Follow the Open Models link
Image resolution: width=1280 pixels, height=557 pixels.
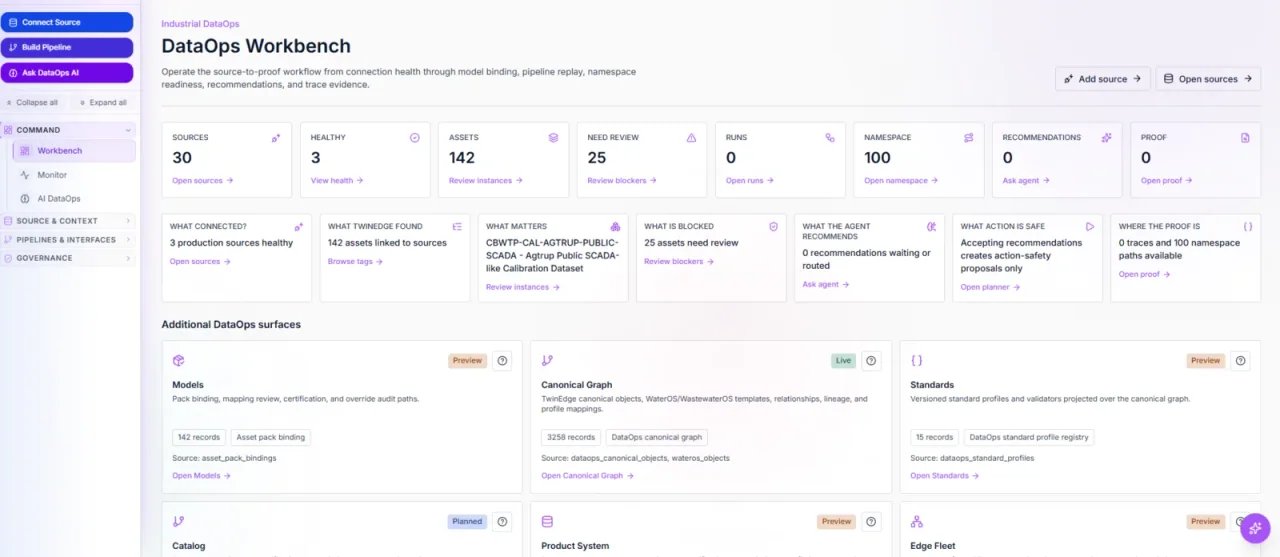point(201,476)
